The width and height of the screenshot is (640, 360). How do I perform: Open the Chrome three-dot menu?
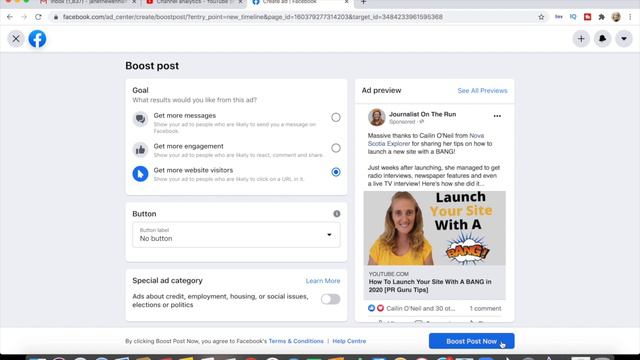(x=630, y=17)
